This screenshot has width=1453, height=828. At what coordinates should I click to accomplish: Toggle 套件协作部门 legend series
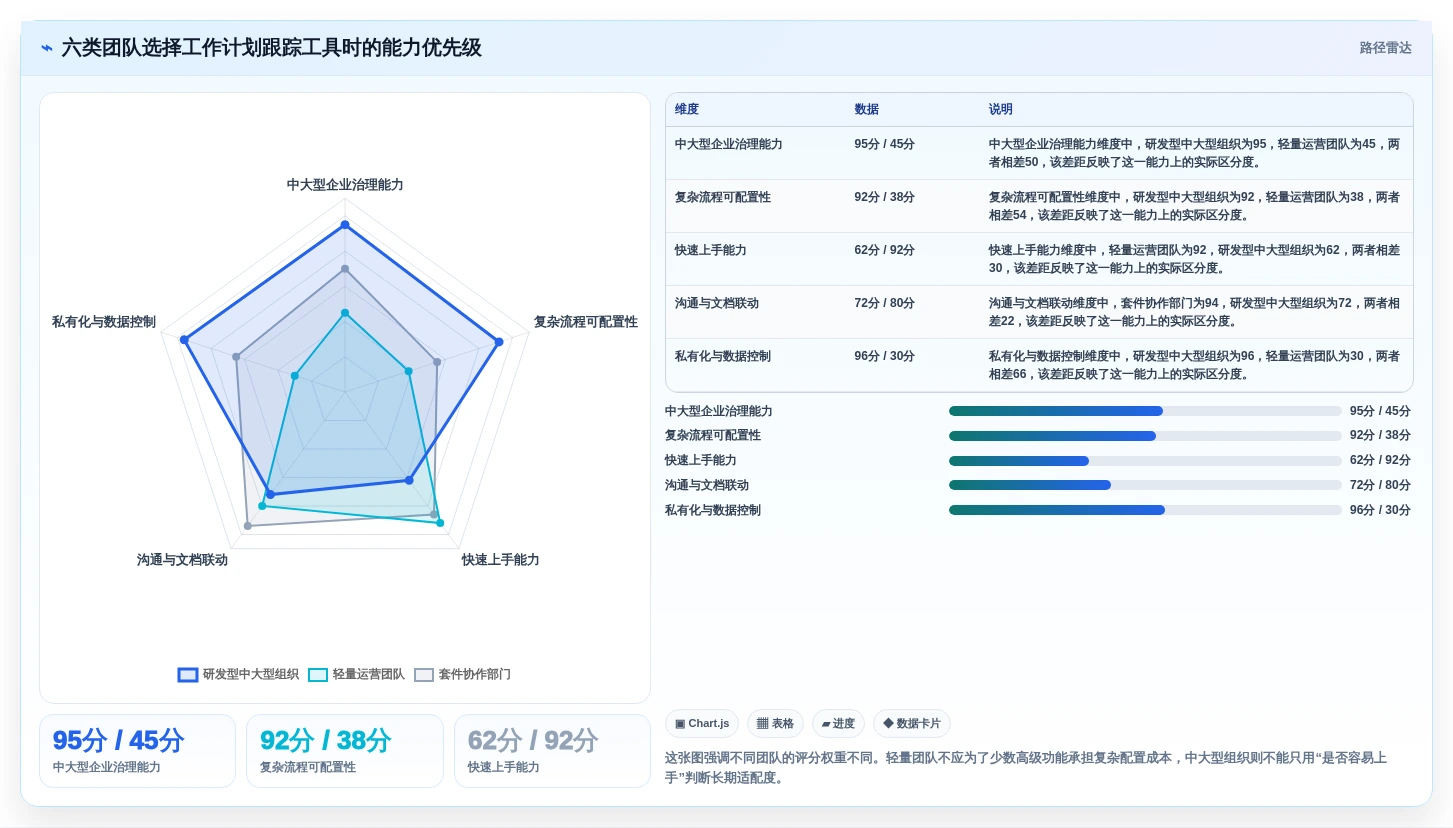click(462, 675)
